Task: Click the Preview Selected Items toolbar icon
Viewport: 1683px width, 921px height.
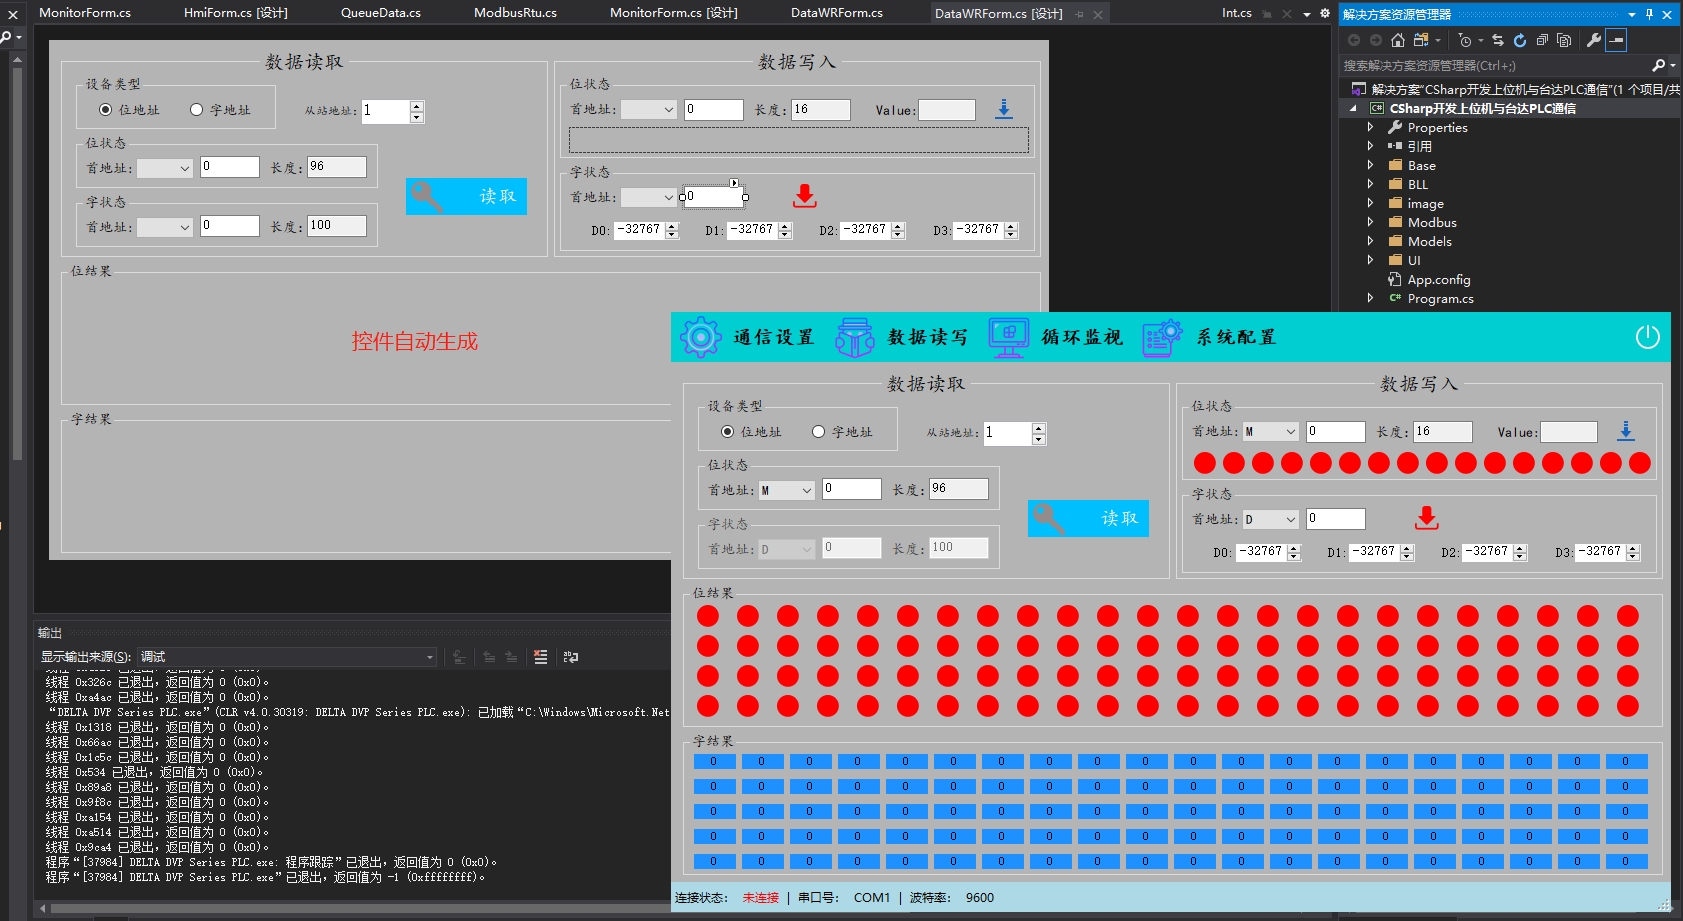Action: tap(1617, 40)
